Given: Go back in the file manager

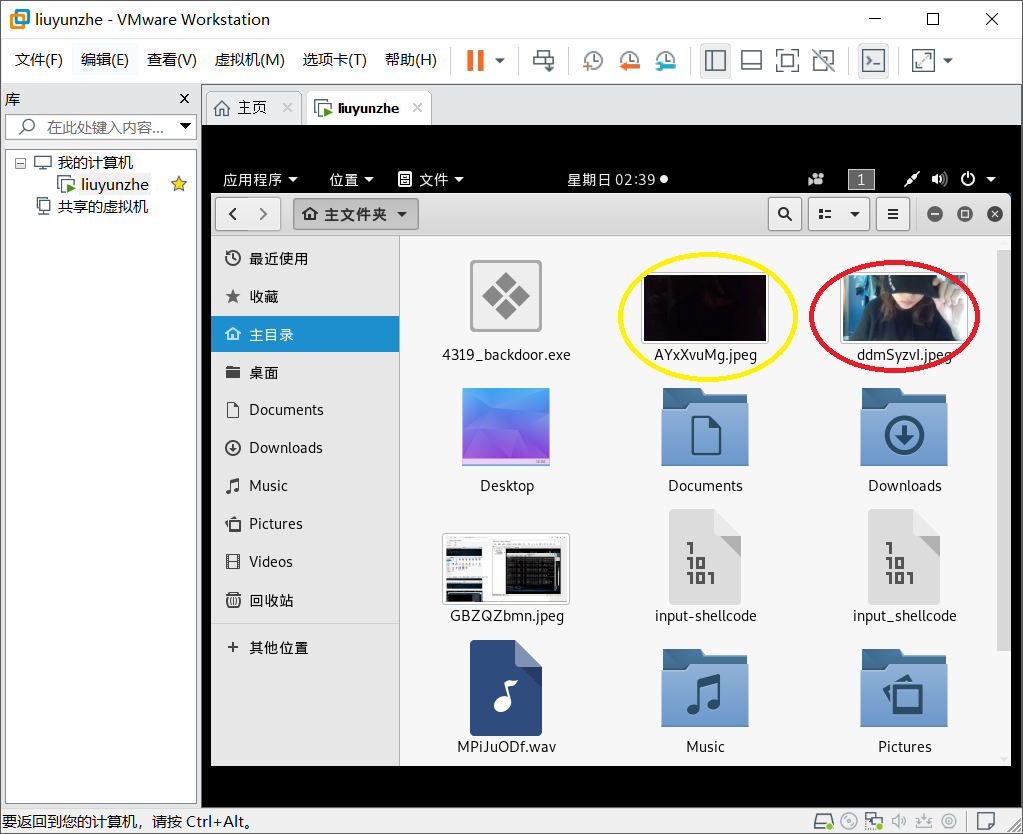Looking at the screenshot, I should pyautogui.click(x=233, y=214).
